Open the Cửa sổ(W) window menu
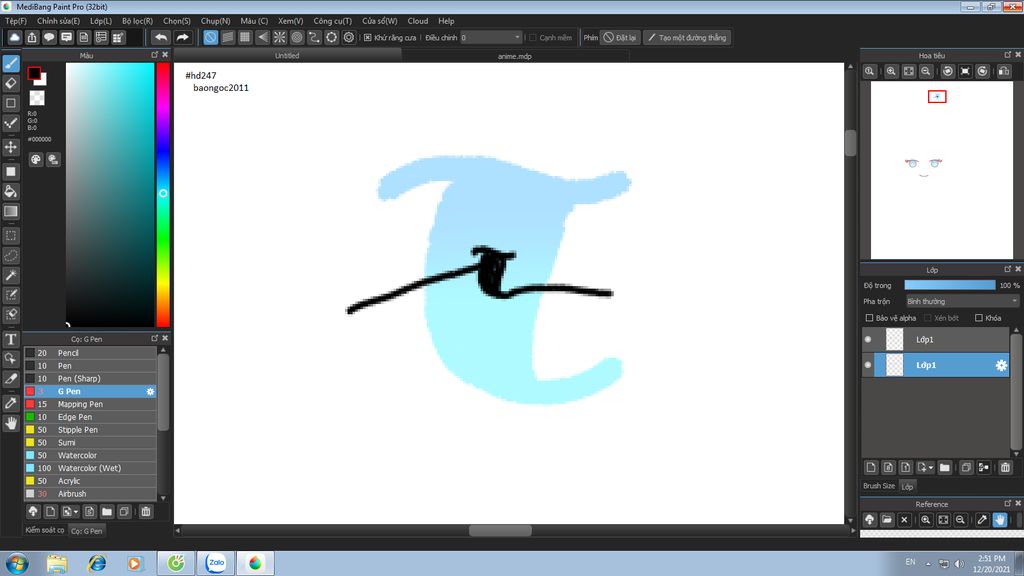The width and height of the screenshot is (1024, 576). tap(379, 21)
